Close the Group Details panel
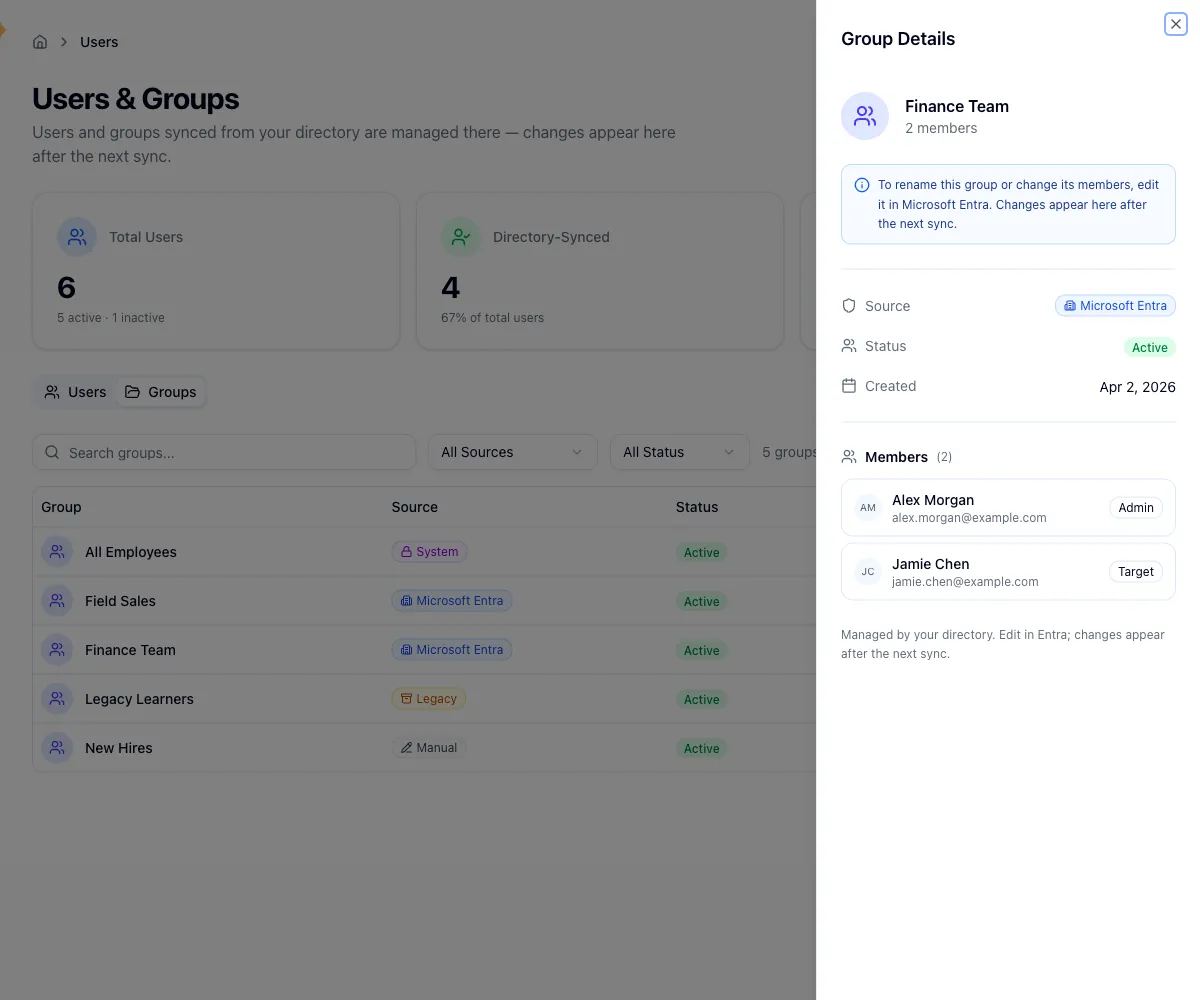 1176,24
